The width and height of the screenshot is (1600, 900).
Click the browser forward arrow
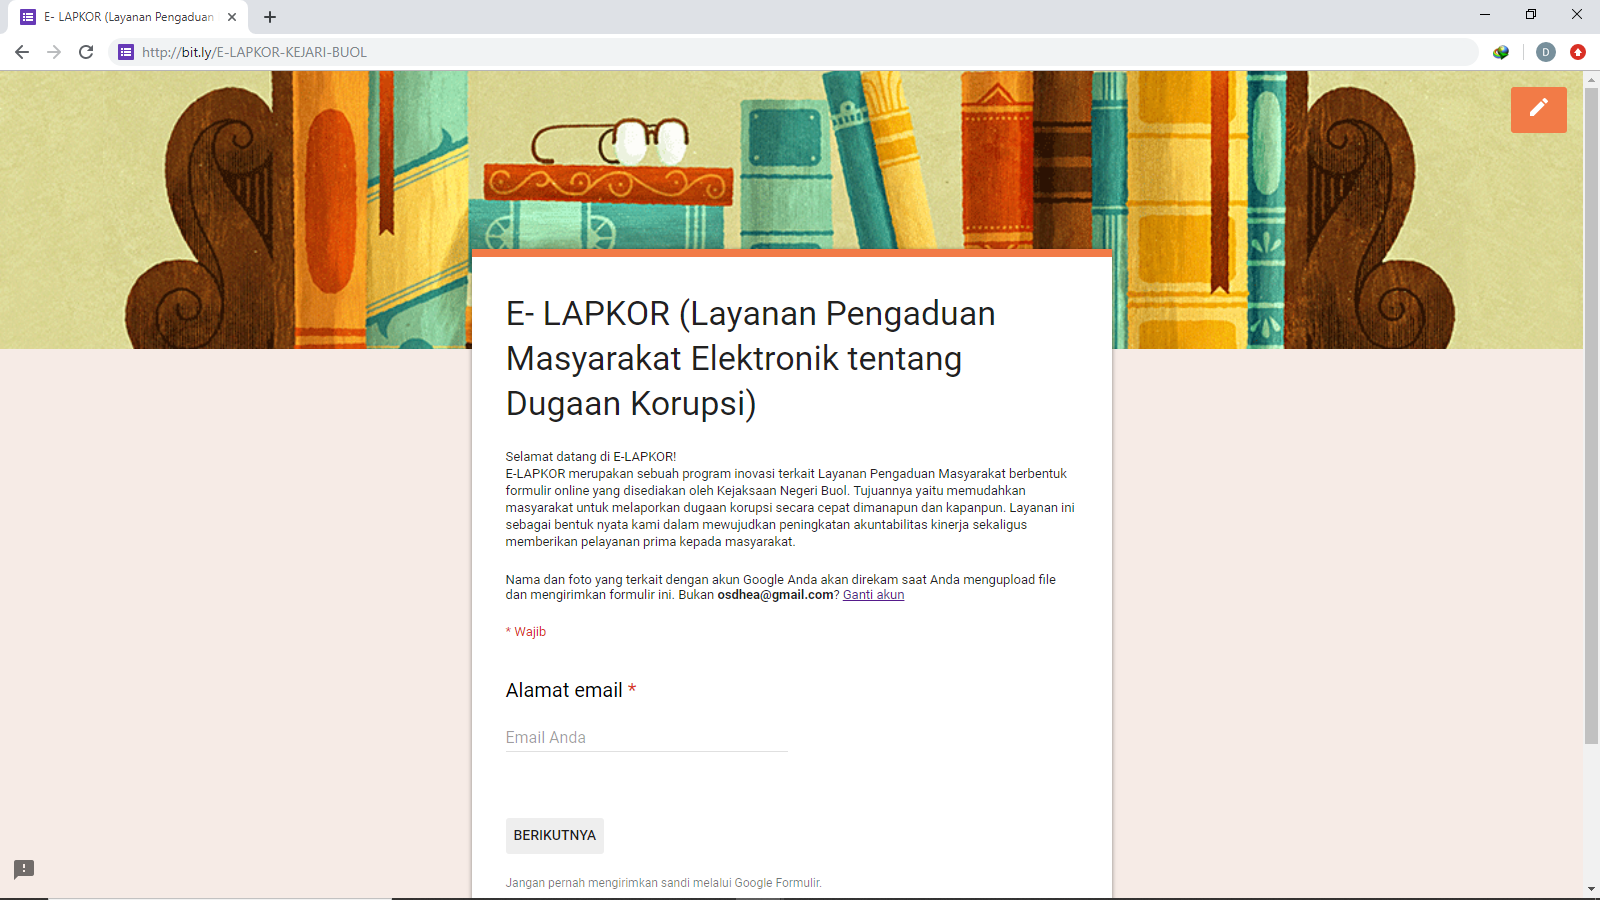(54, 52)
